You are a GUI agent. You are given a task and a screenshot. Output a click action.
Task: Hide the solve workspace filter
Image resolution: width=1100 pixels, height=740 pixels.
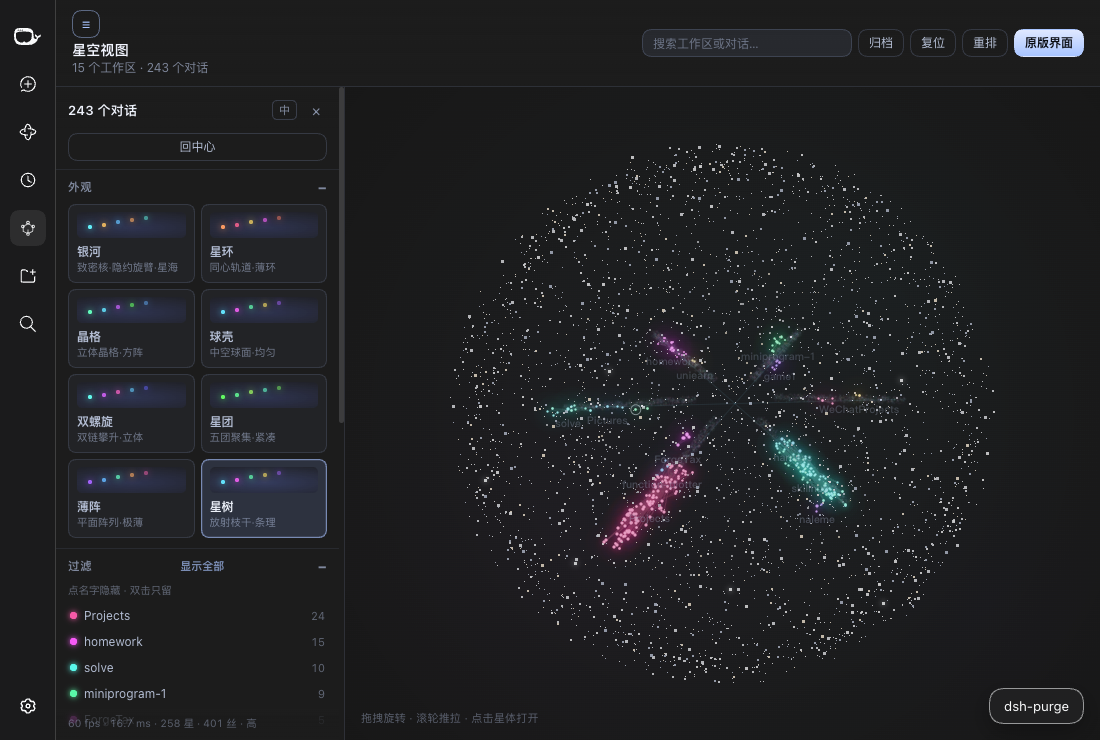tap(196, 668)
